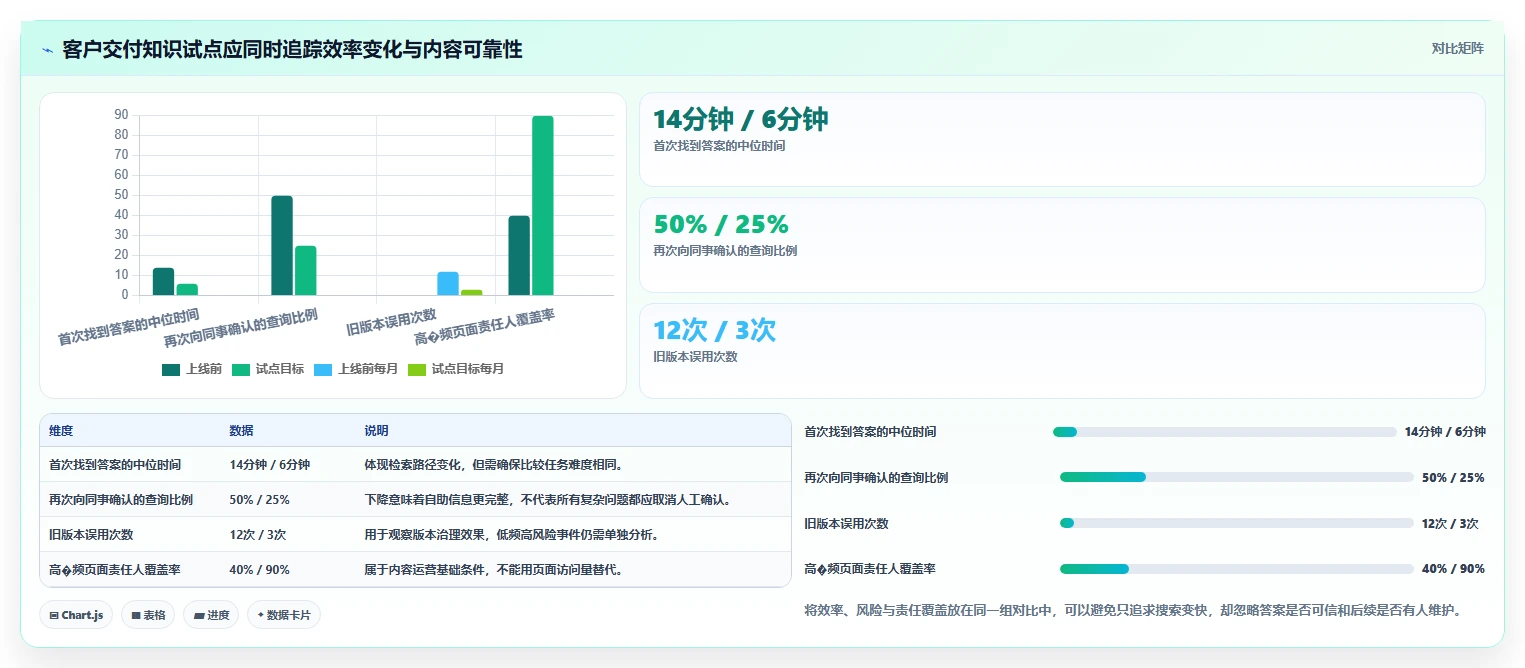Viewport: 1525px width, 668px height.
Task: Click the light blue 上线前每月 bar
Action: click(448, 284)
